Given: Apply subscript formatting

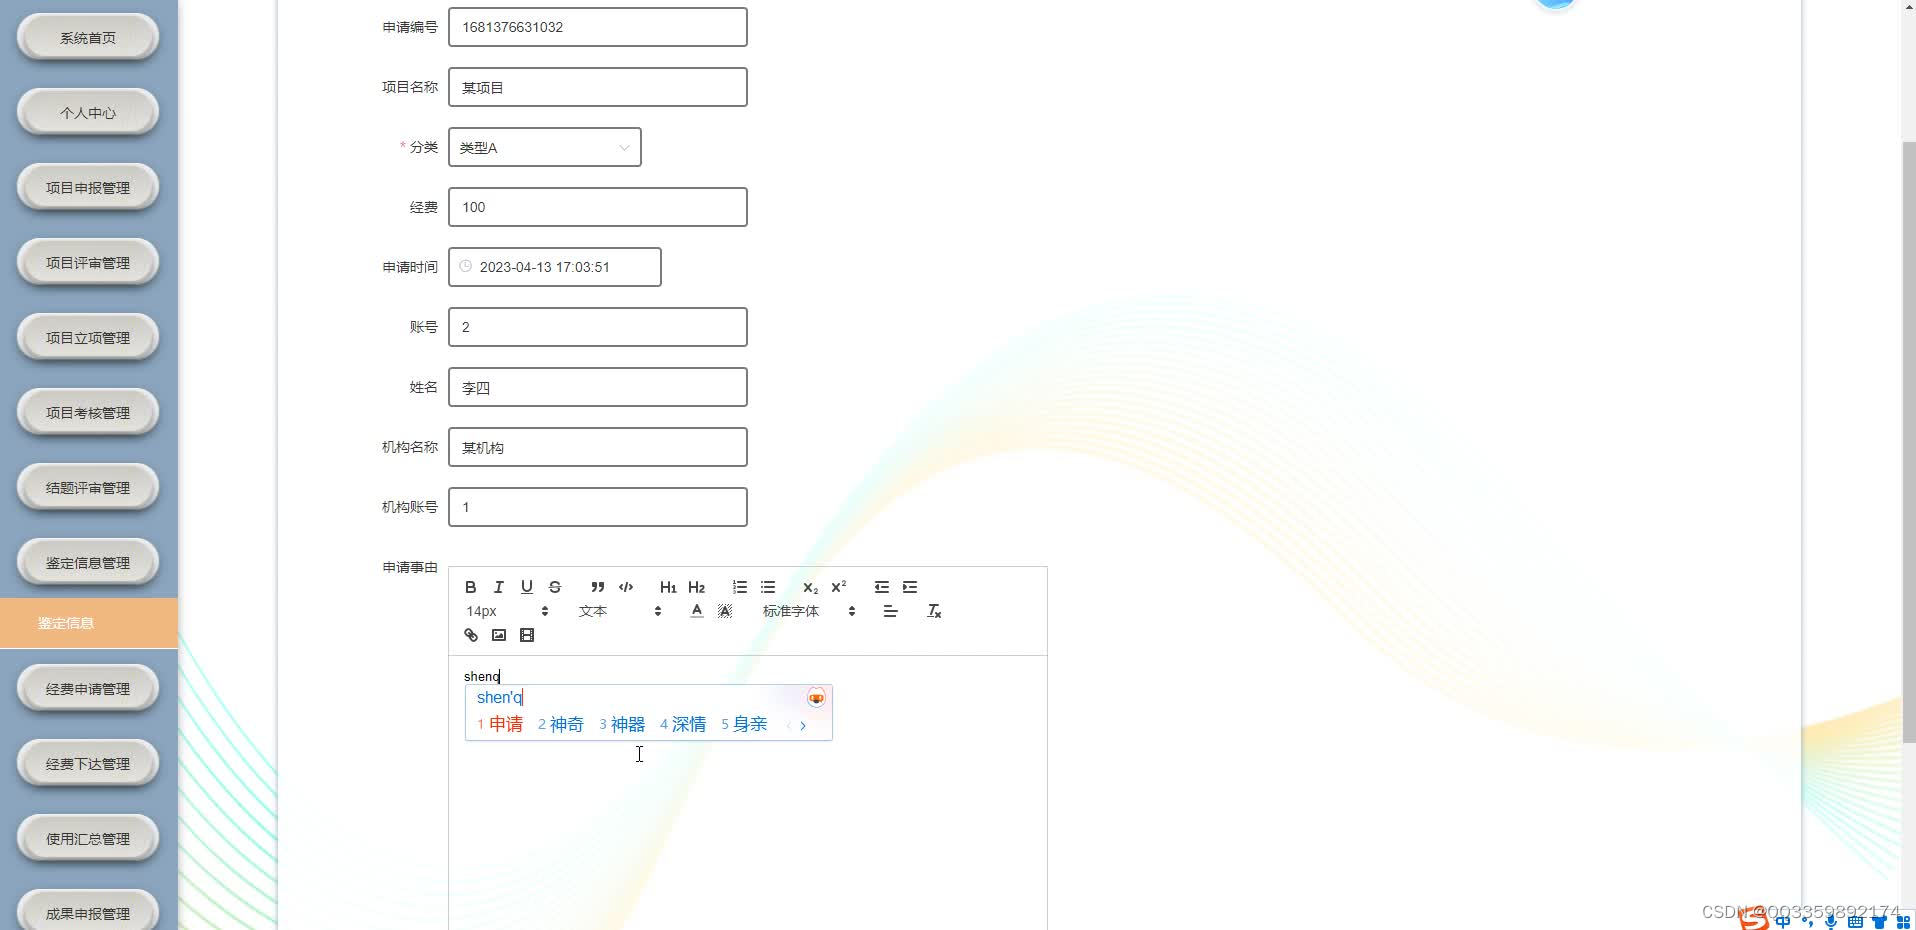Looking at the screenshot, I should click(x=810, y=587).
